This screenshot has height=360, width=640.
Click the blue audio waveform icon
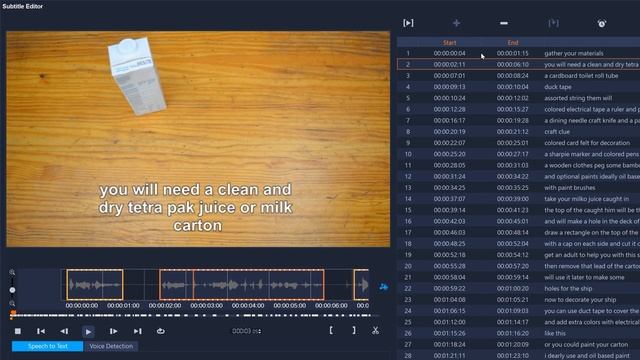point(383,287)
